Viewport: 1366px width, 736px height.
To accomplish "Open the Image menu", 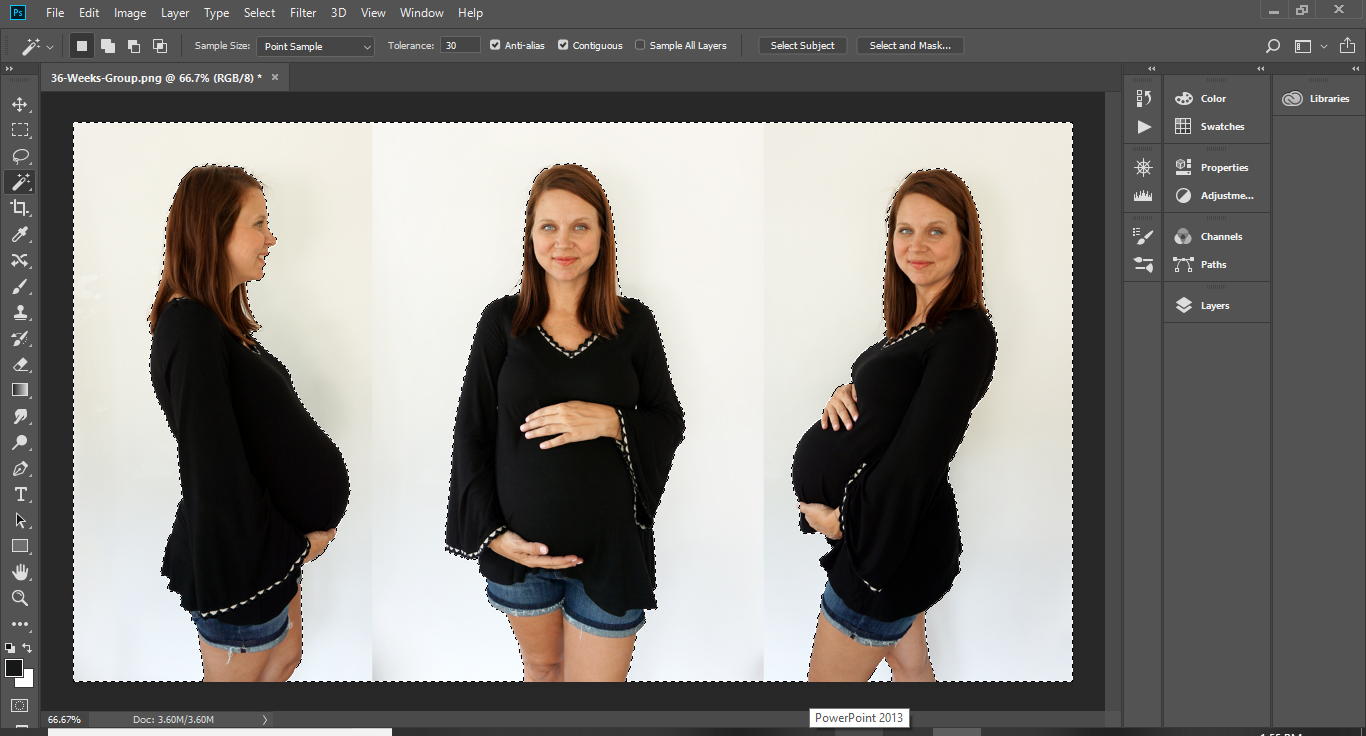I will click(130, 13).
